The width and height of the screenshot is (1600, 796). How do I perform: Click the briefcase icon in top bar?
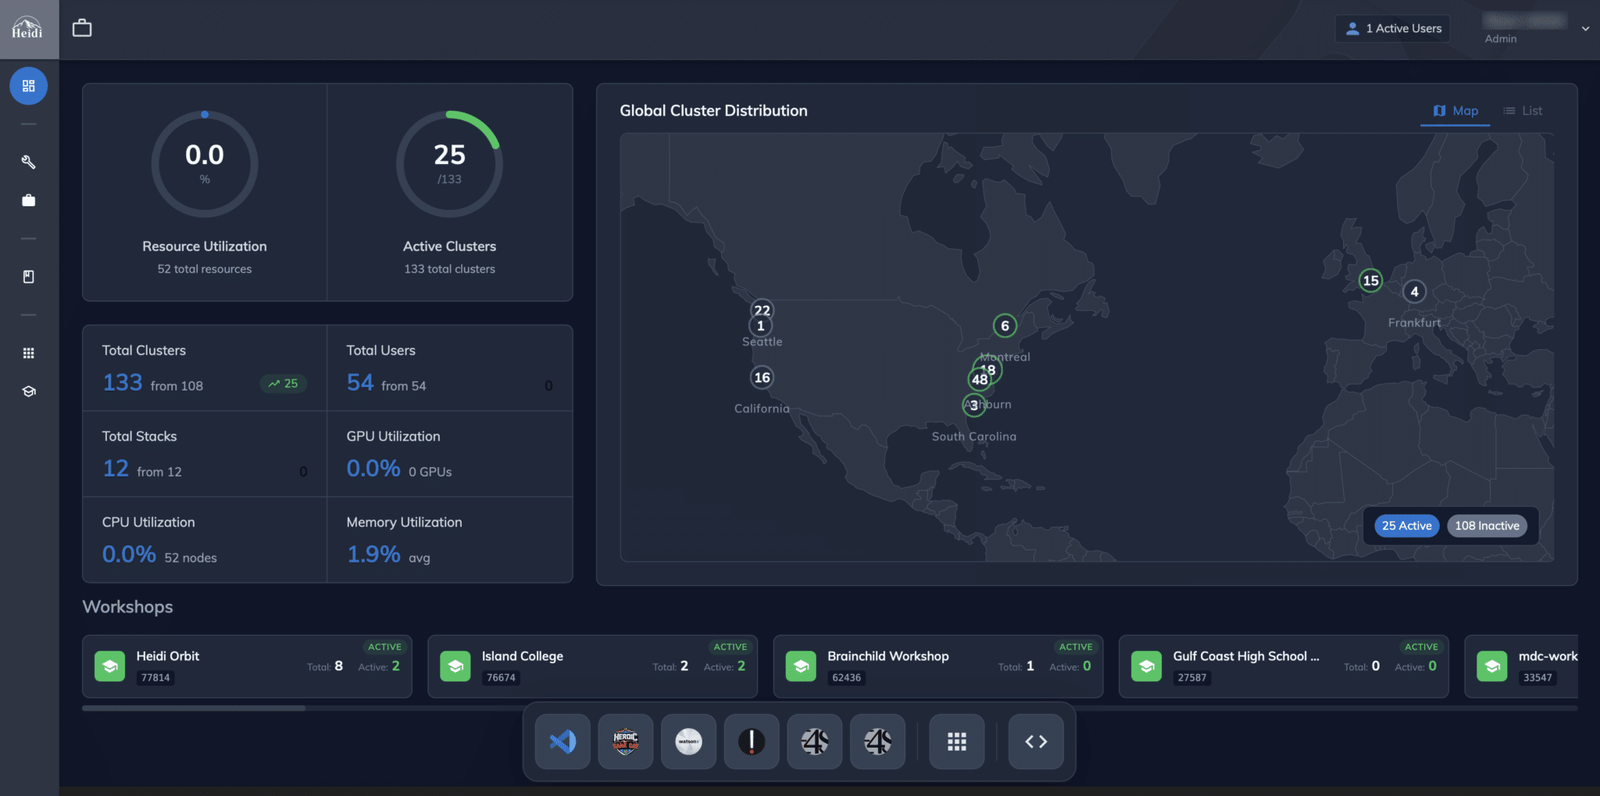point(82,28)
